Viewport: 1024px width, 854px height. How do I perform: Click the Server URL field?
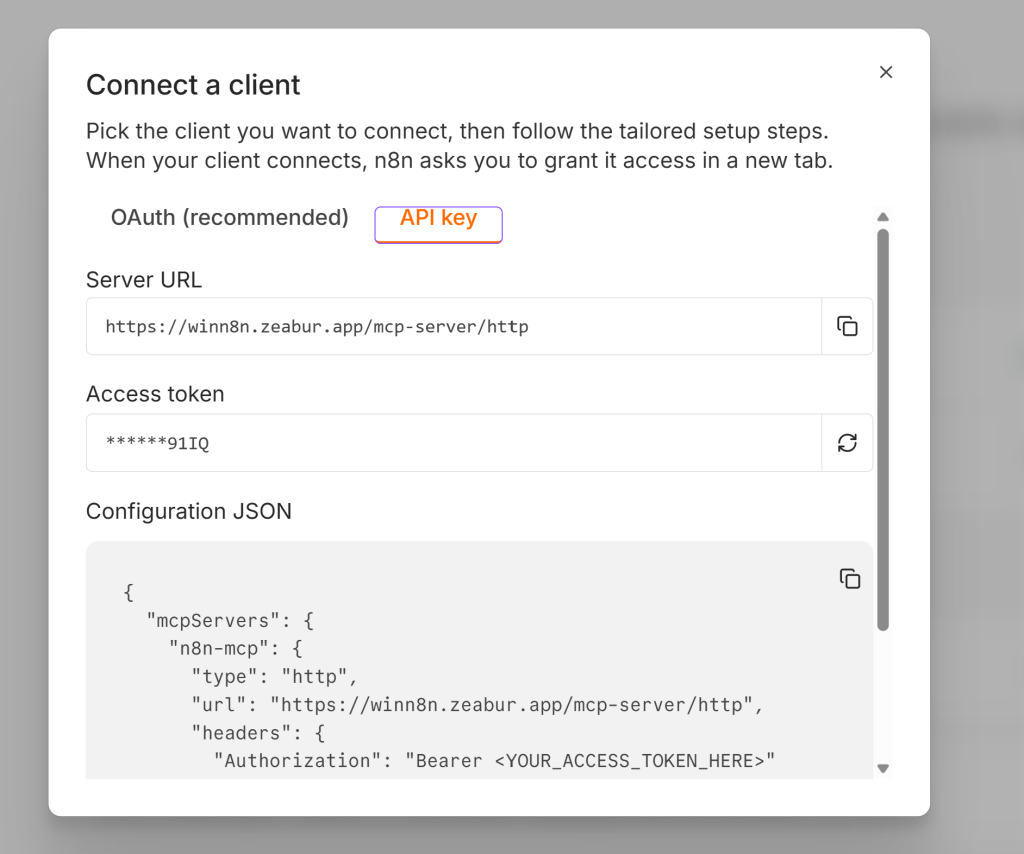tap(454, 326)
